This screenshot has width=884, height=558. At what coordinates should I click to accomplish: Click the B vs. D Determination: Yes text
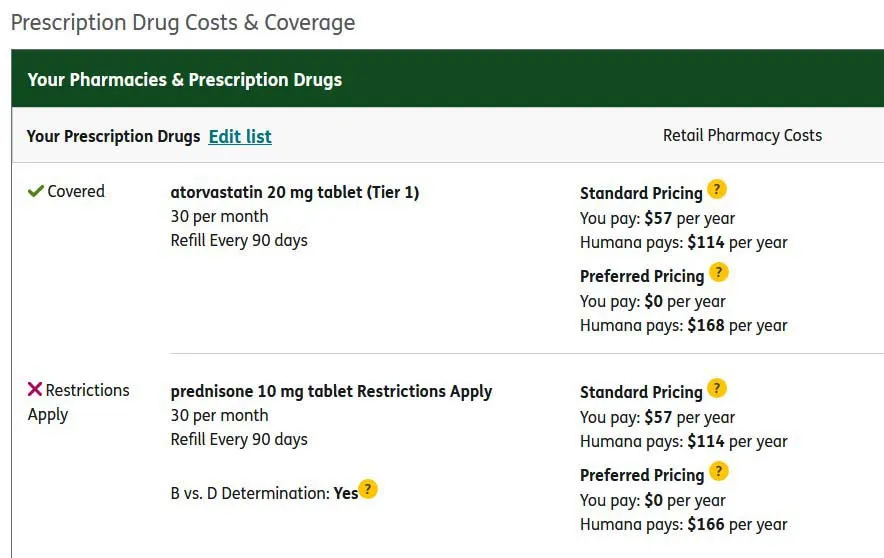point(264,493)
